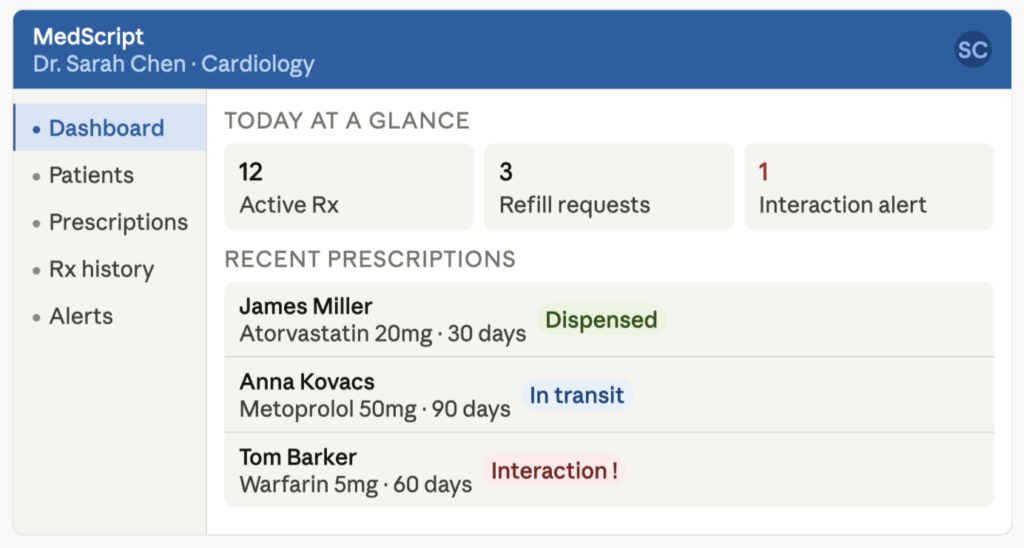Go to Patients in the sidebar
Image resolution: width=1024 pixels, height=548 pixels.
click(91, 175)
